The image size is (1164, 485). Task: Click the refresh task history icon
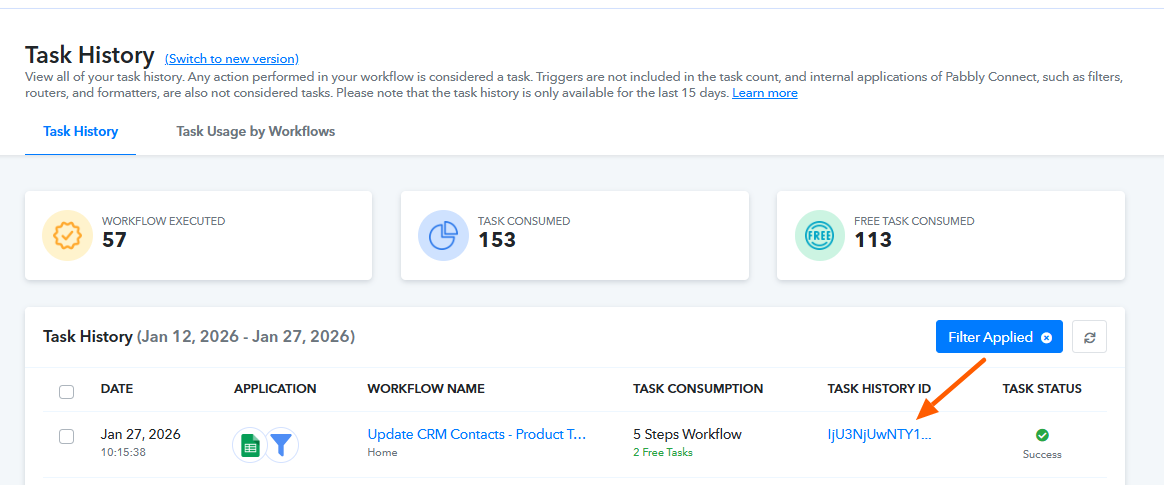coord(1089,338)
